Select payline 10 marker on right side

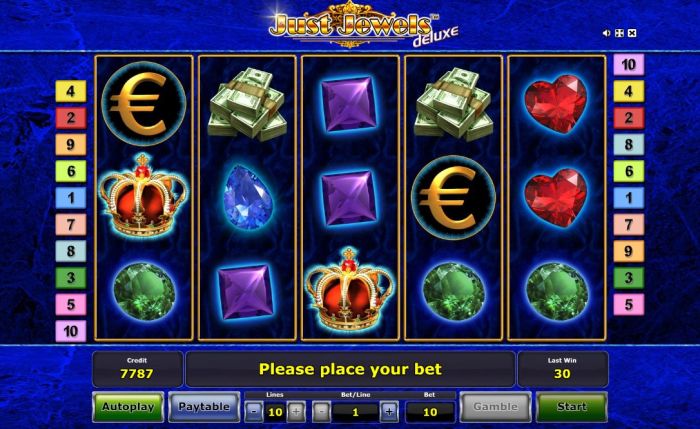pyautogui.click(x=629, y=65)
